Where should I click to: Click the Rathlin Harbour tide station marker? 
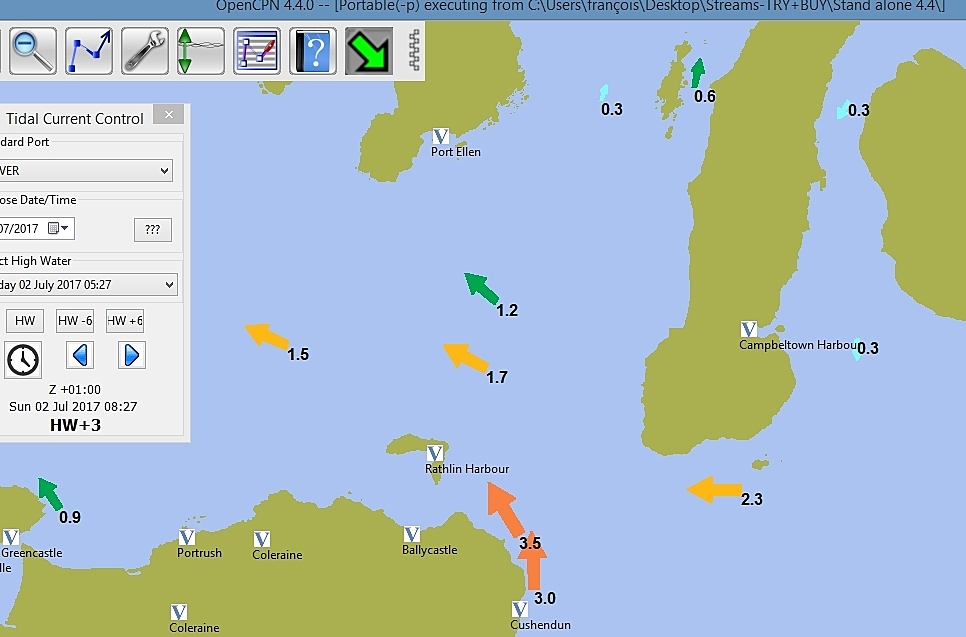click(x=435, y=453)
